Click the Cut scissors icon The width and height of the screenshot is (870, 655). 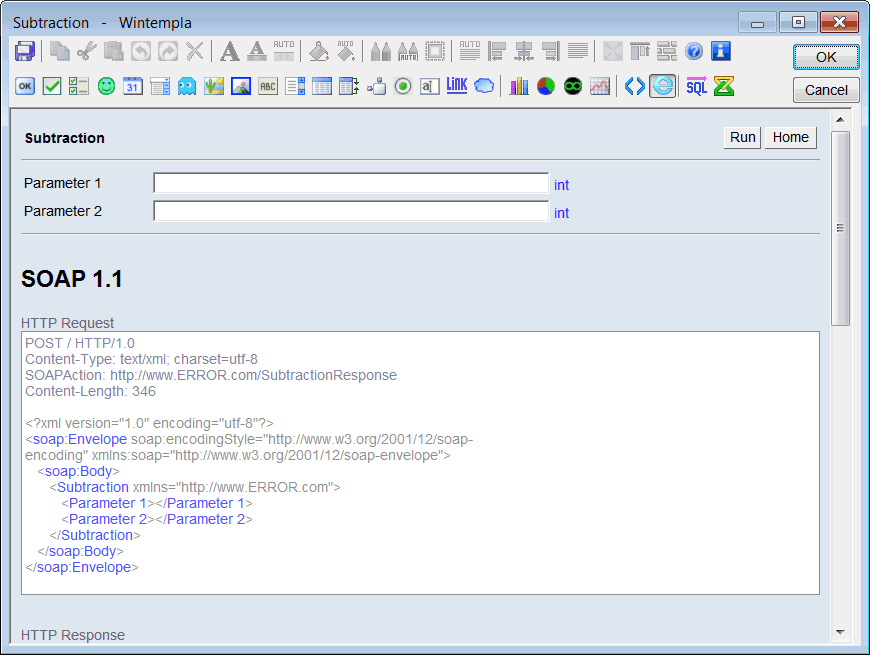click(87, 52)
